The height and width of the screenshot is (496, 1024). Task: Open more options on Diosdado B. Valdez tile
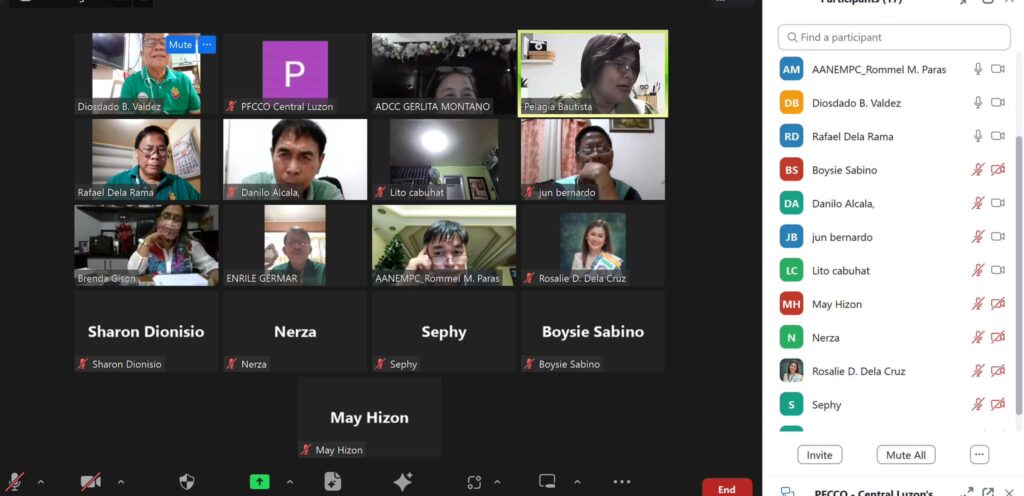[207, 44]
